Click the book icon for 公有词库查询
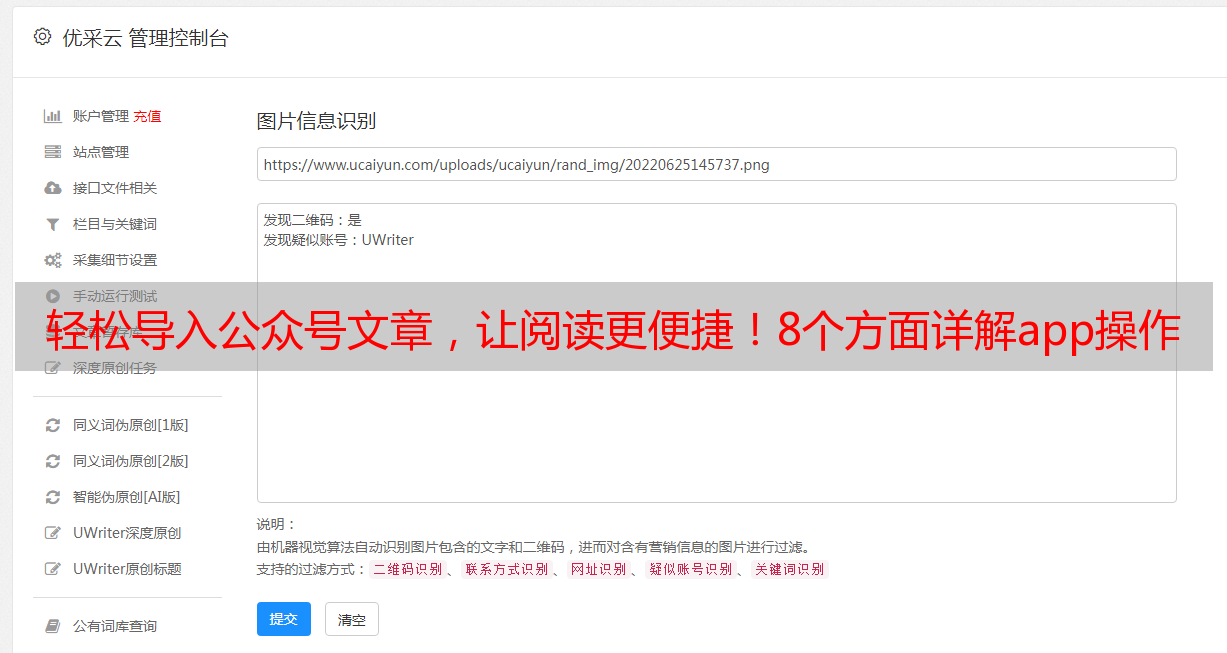The width and height of the screenshot is (1227, 653). [53, 626]
